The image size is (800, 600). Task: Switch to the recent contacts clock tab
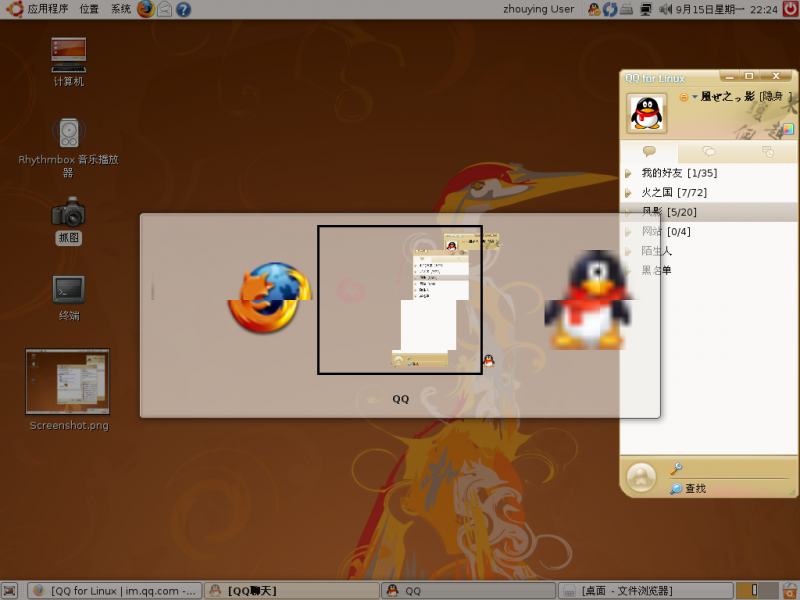pyautogui.click(x=767, y=152)
